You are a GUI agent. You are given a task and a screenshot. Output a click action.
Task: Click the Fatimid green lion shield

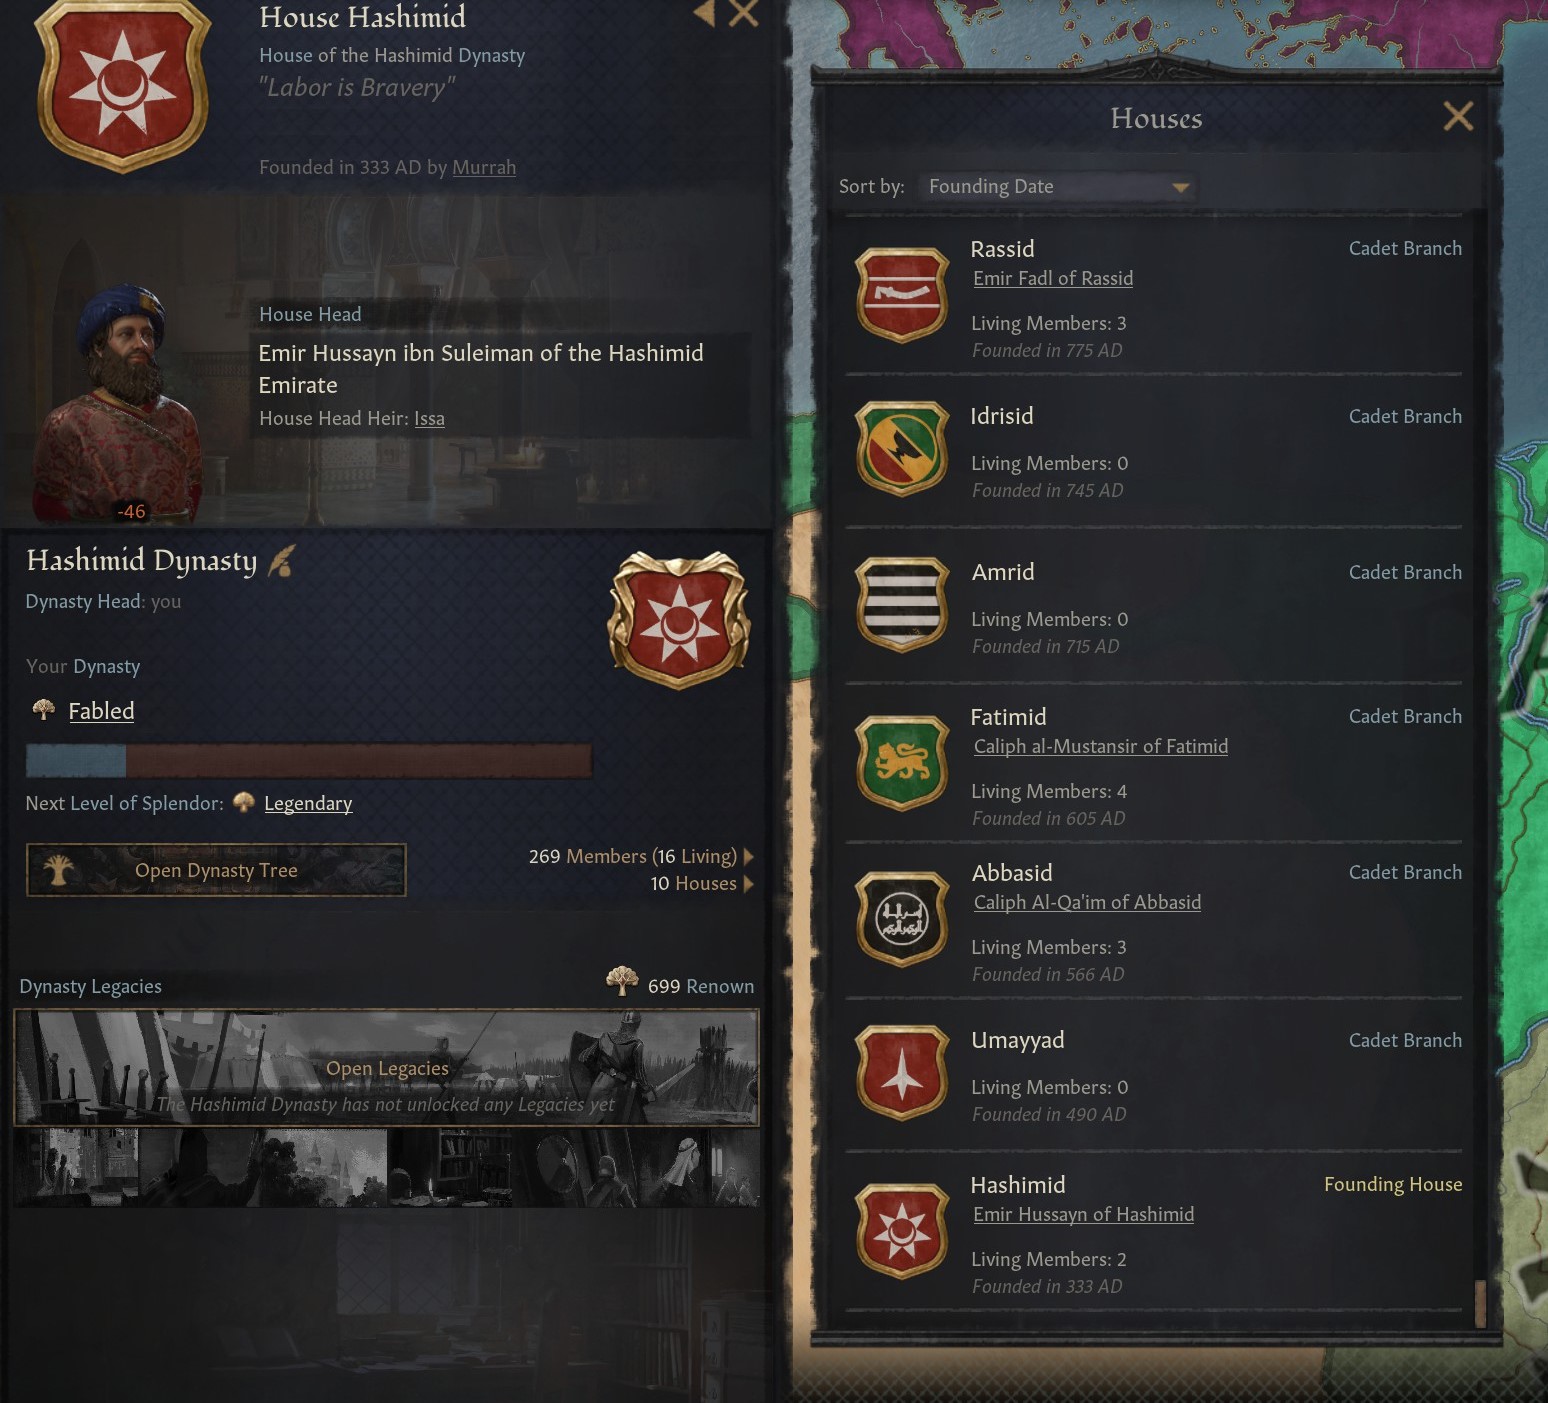[902, 763]
